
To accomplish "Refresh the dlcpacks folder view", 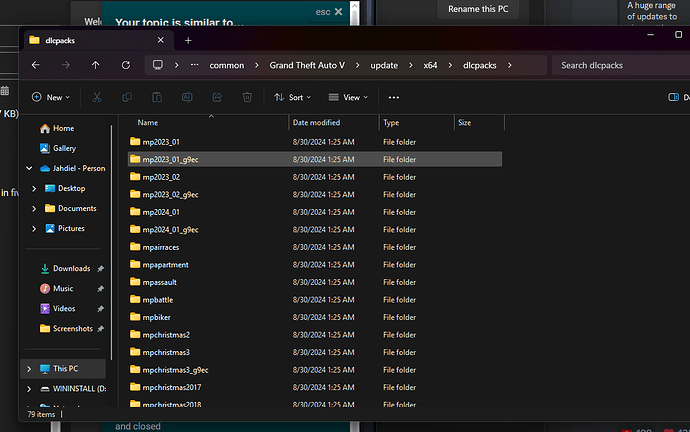I will pos(126,65).
